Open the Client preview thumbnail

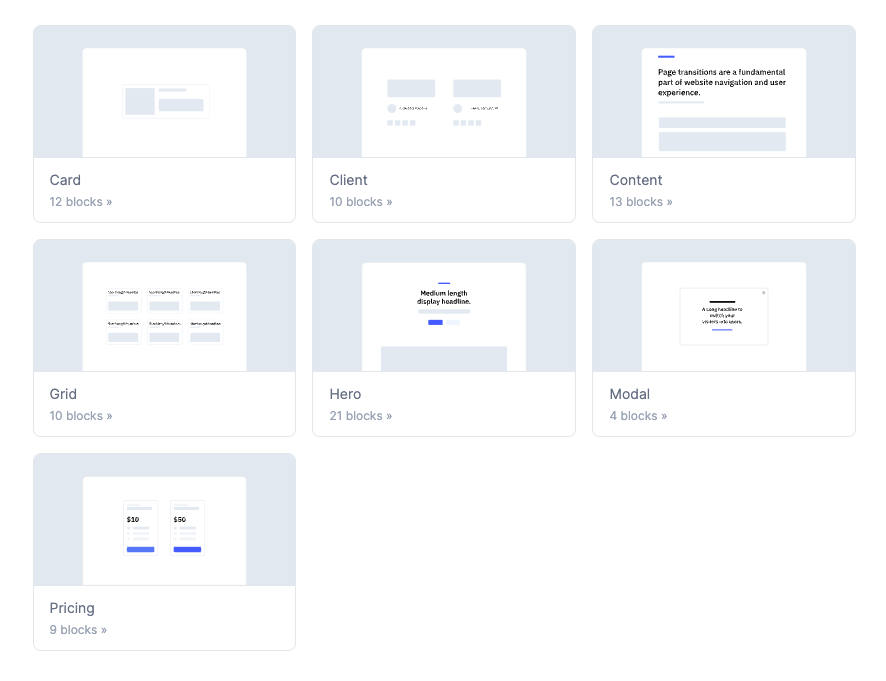(x=444, y=92)
